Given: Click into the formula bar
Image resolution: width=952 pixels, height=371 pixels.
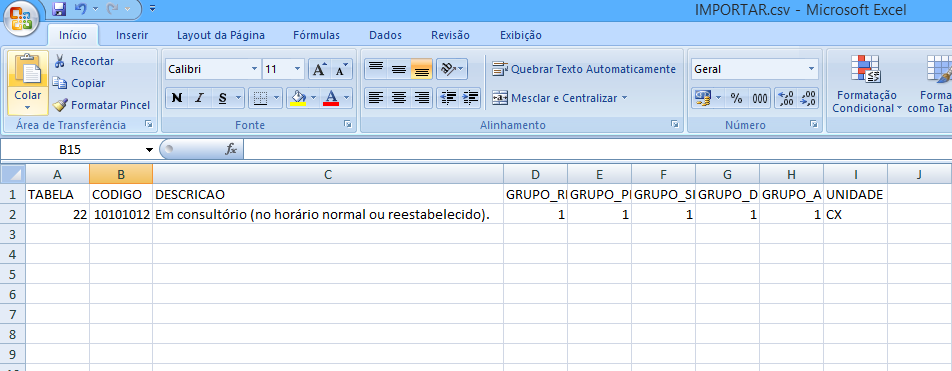Looking at the screenshot, I should pyautogui.click(x=597, y=149).
